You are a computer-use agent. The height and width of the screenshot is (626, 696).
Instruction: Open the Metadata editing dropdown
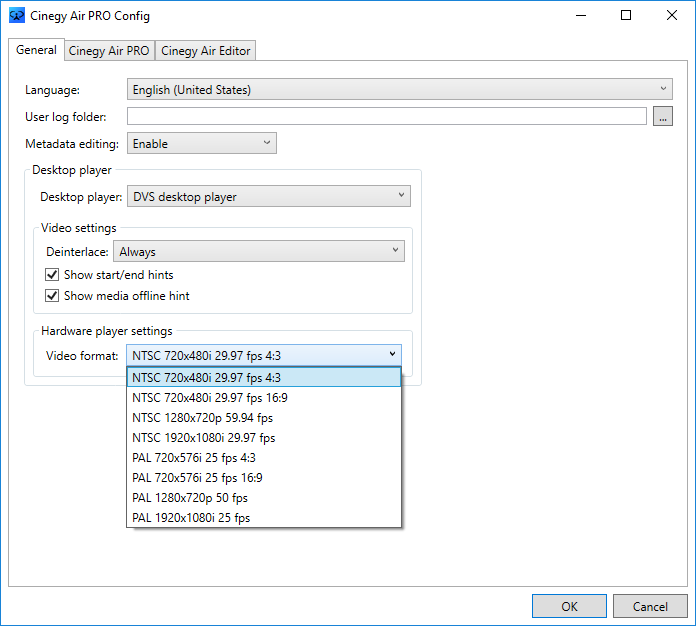click(202, 143)
